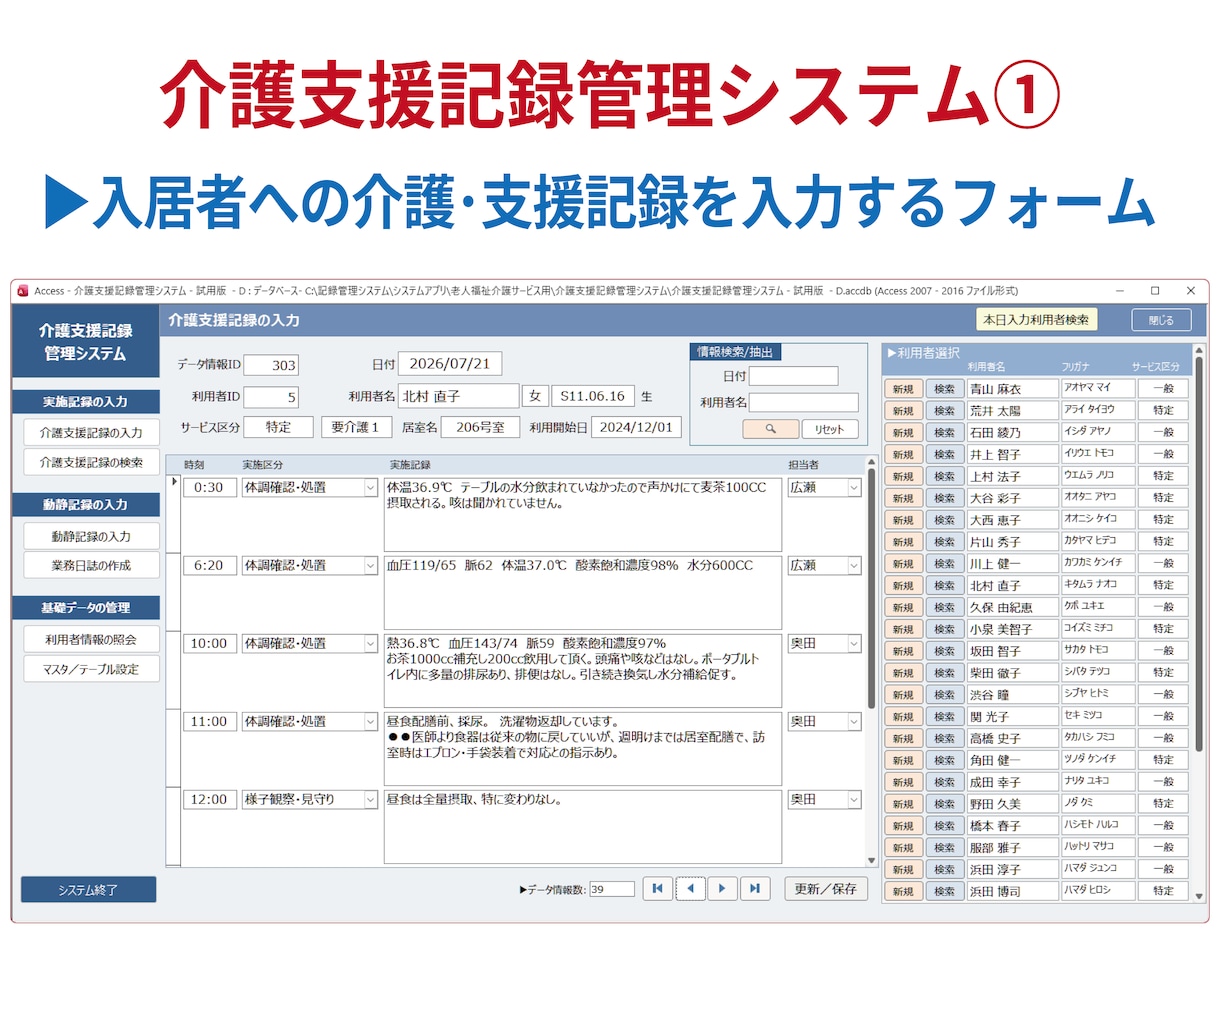This screenshot has height=1017, width=1220.
Task: Click name 大谷 彩子 in user list
Action: 1012,498
